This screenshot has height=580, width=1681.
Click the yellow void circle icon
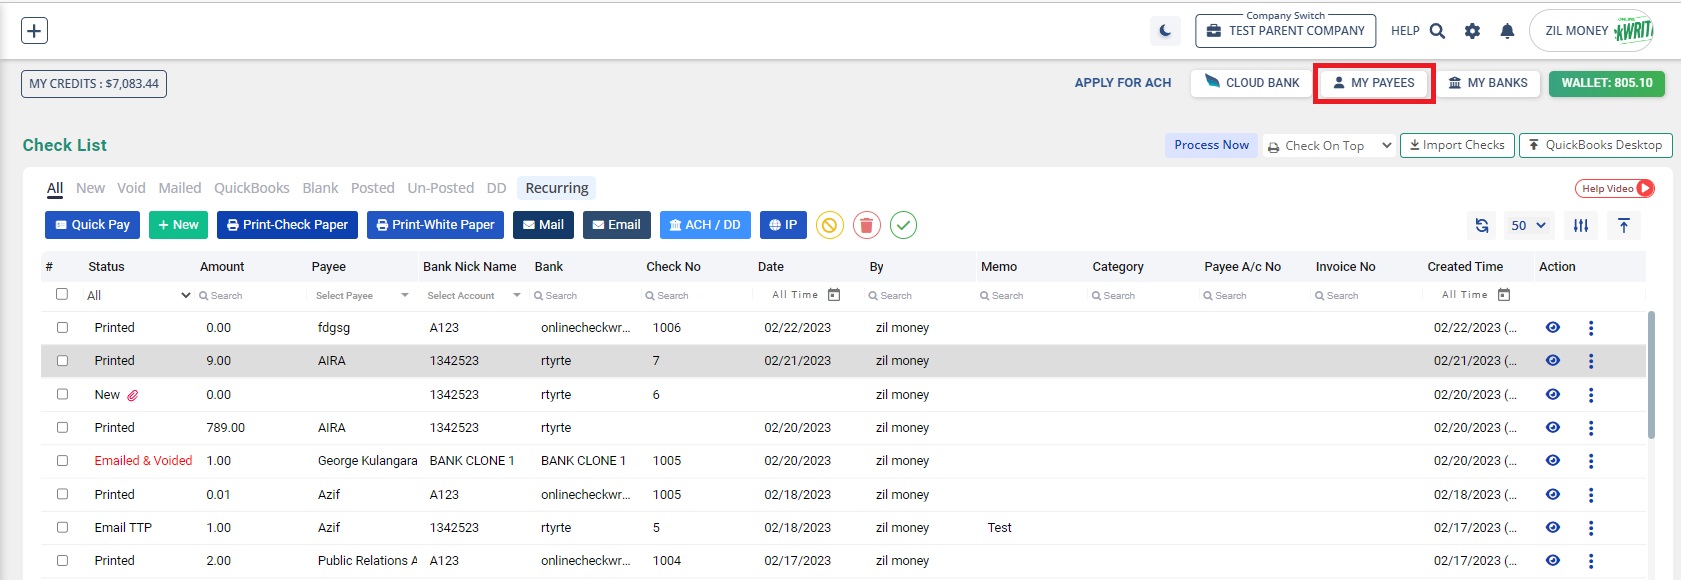point(829,225)
